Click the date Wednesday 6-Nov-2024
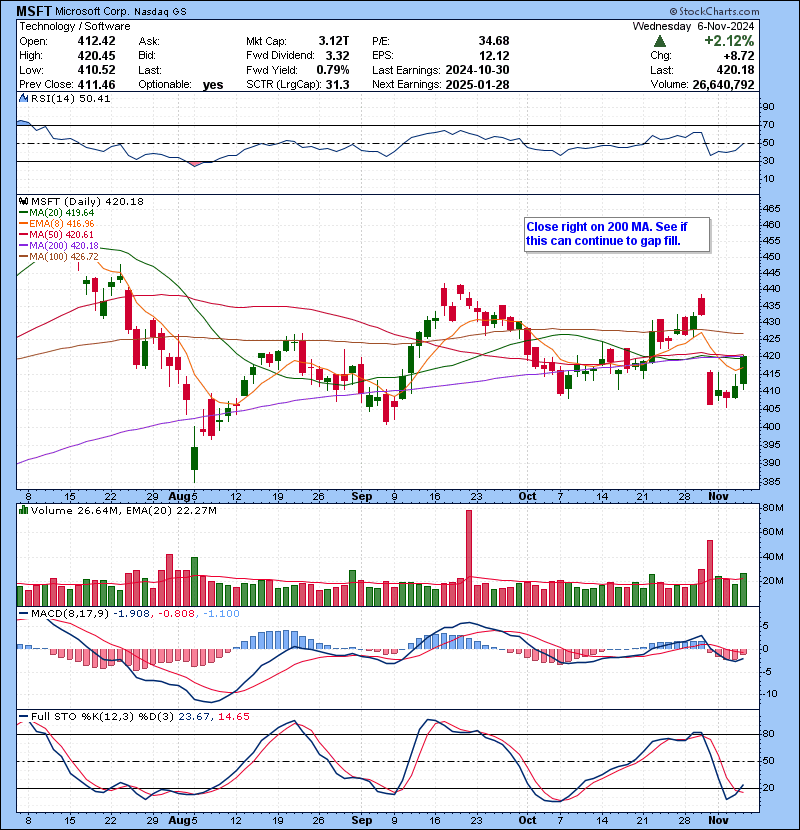 694,26
